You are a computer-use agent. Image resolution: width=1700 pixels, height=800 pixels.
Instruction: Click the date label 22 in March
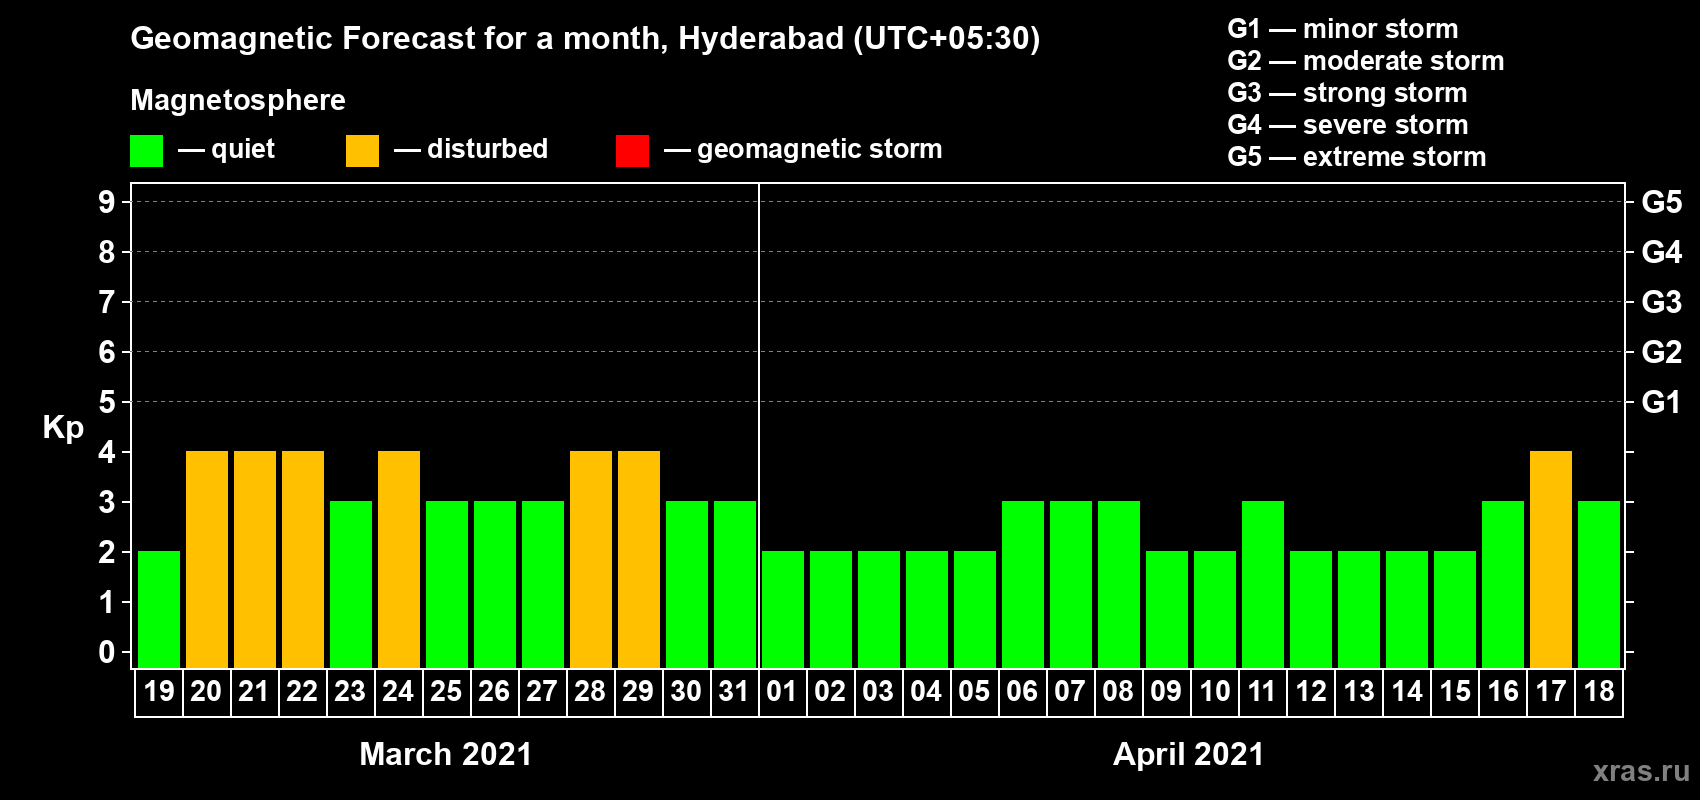[302, 691]
